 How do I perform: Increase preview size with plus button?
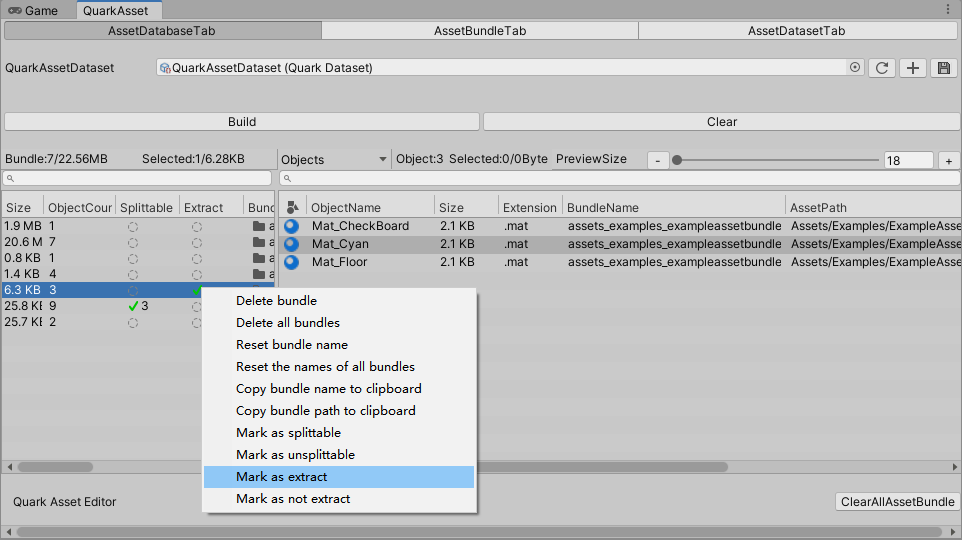(949, 160)
